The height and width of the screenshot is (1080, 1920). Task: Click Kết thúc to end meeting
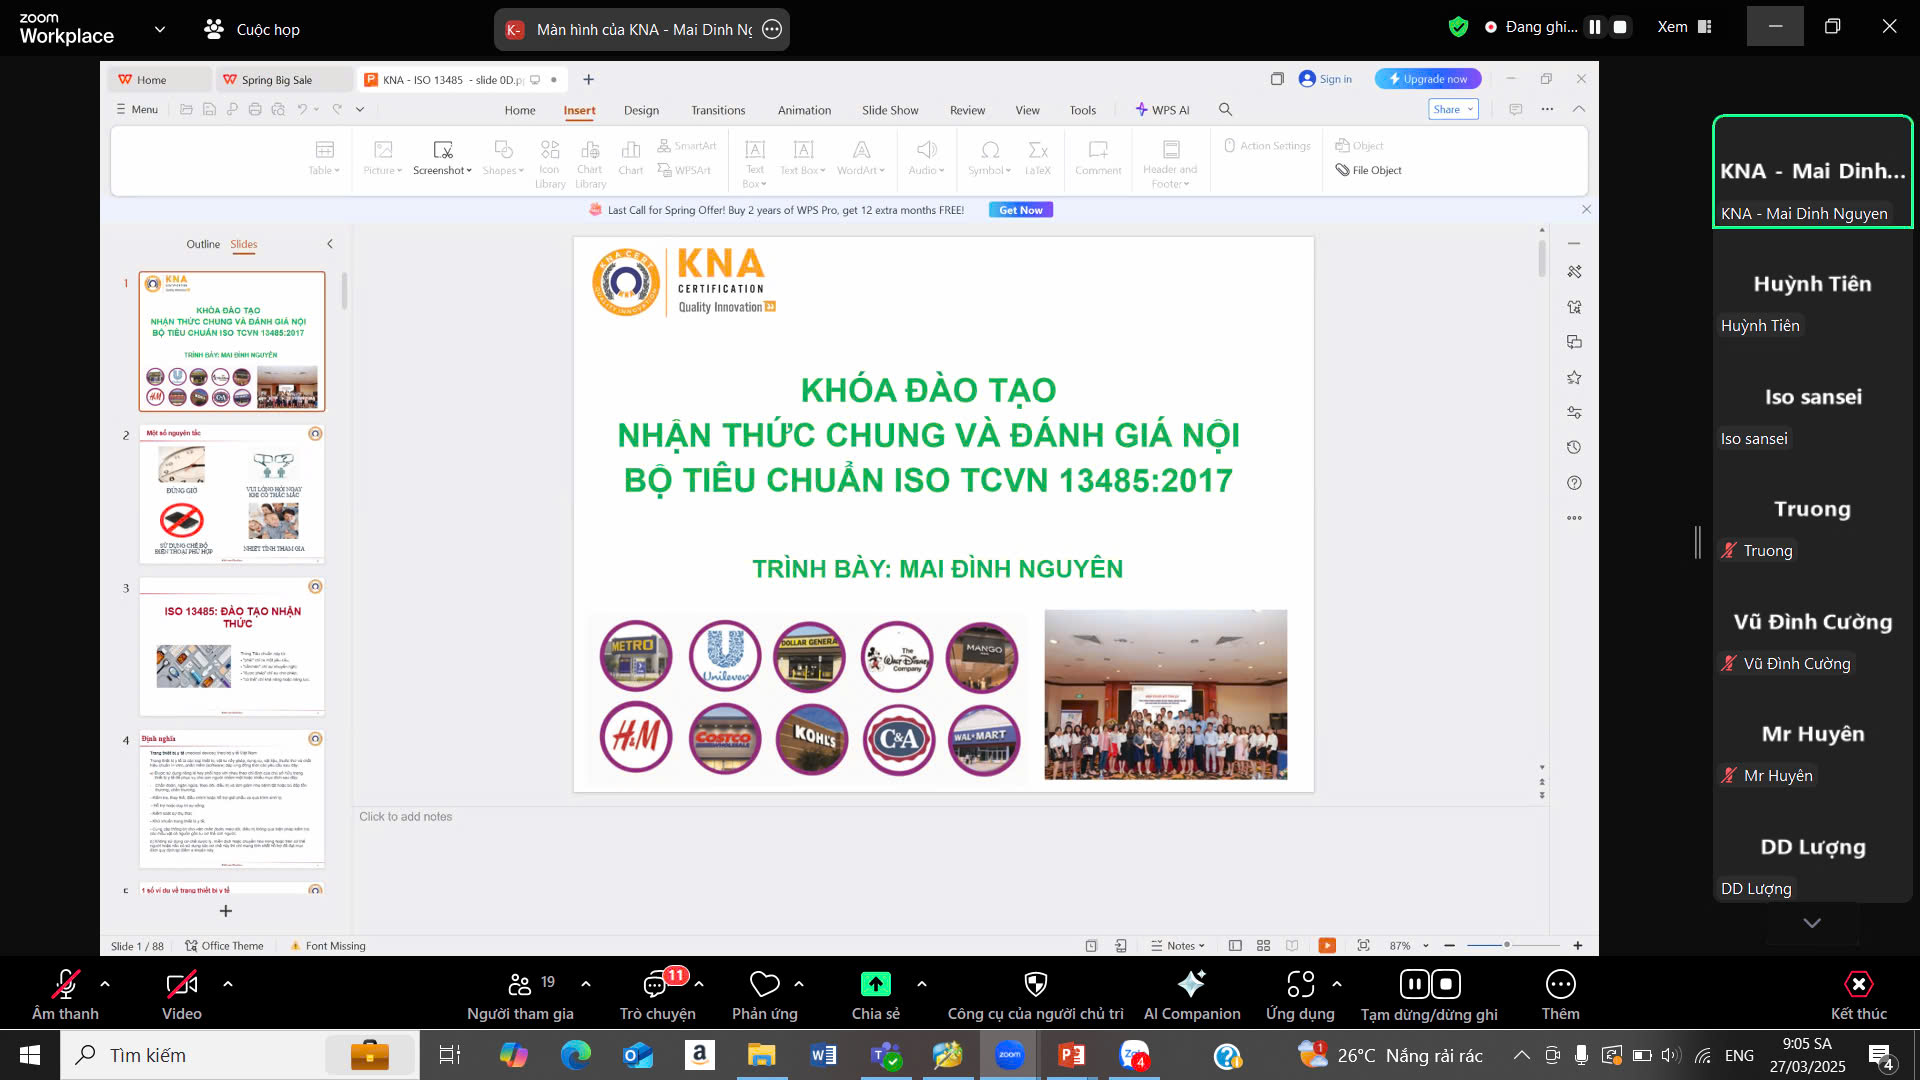[x=1858, y=985]
